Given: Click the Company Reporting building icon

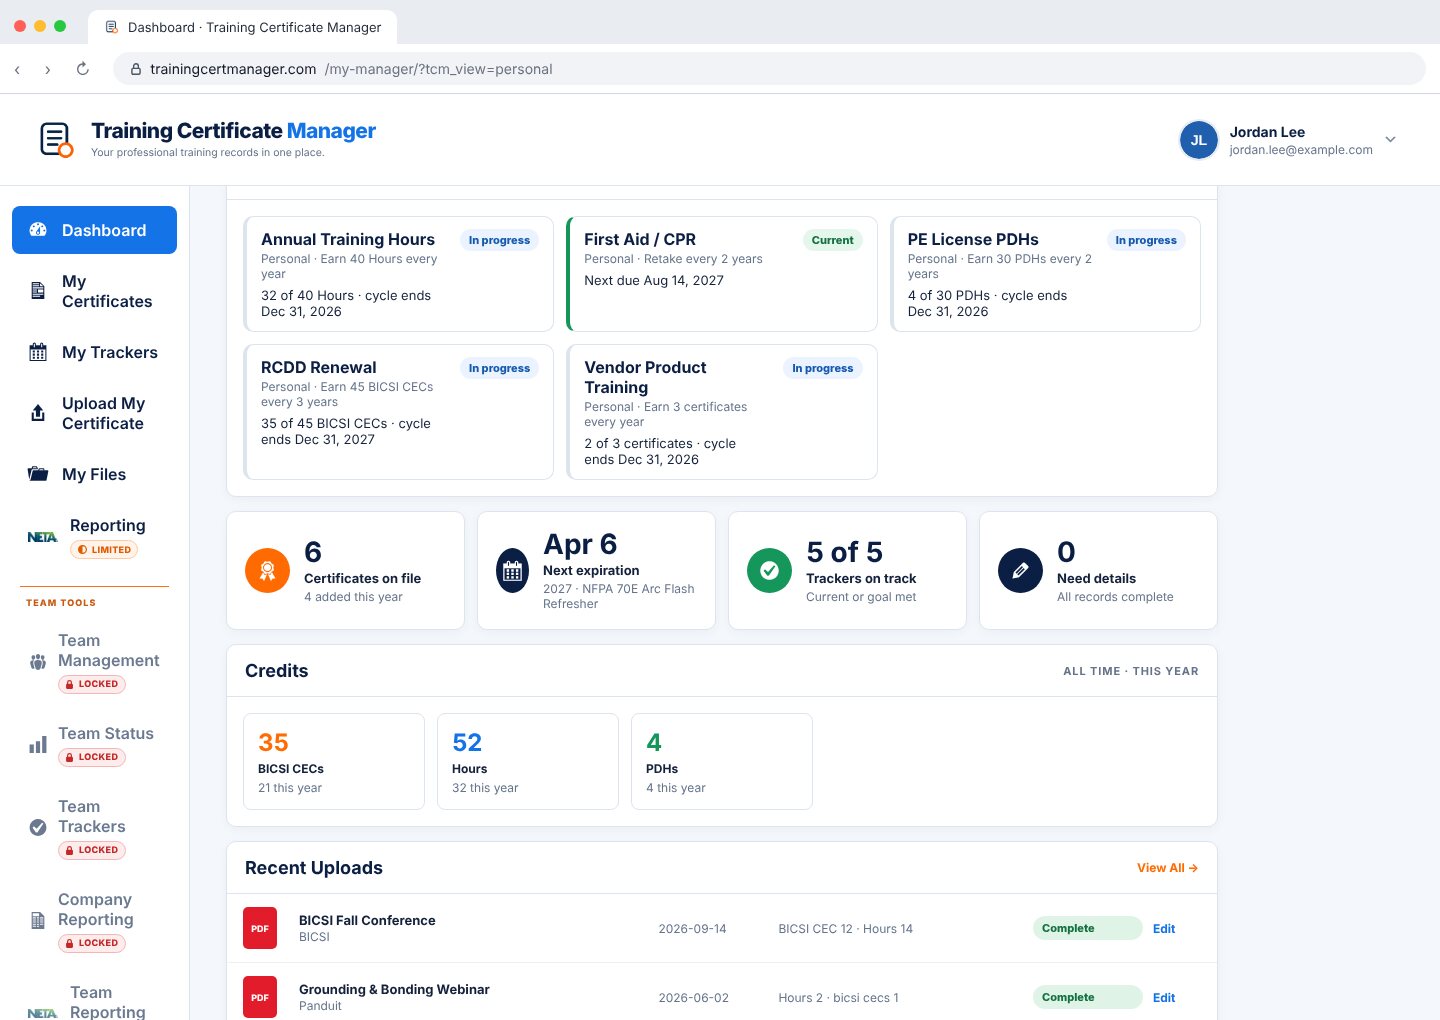Looking at the screenshot, I should tap(38, 920).
